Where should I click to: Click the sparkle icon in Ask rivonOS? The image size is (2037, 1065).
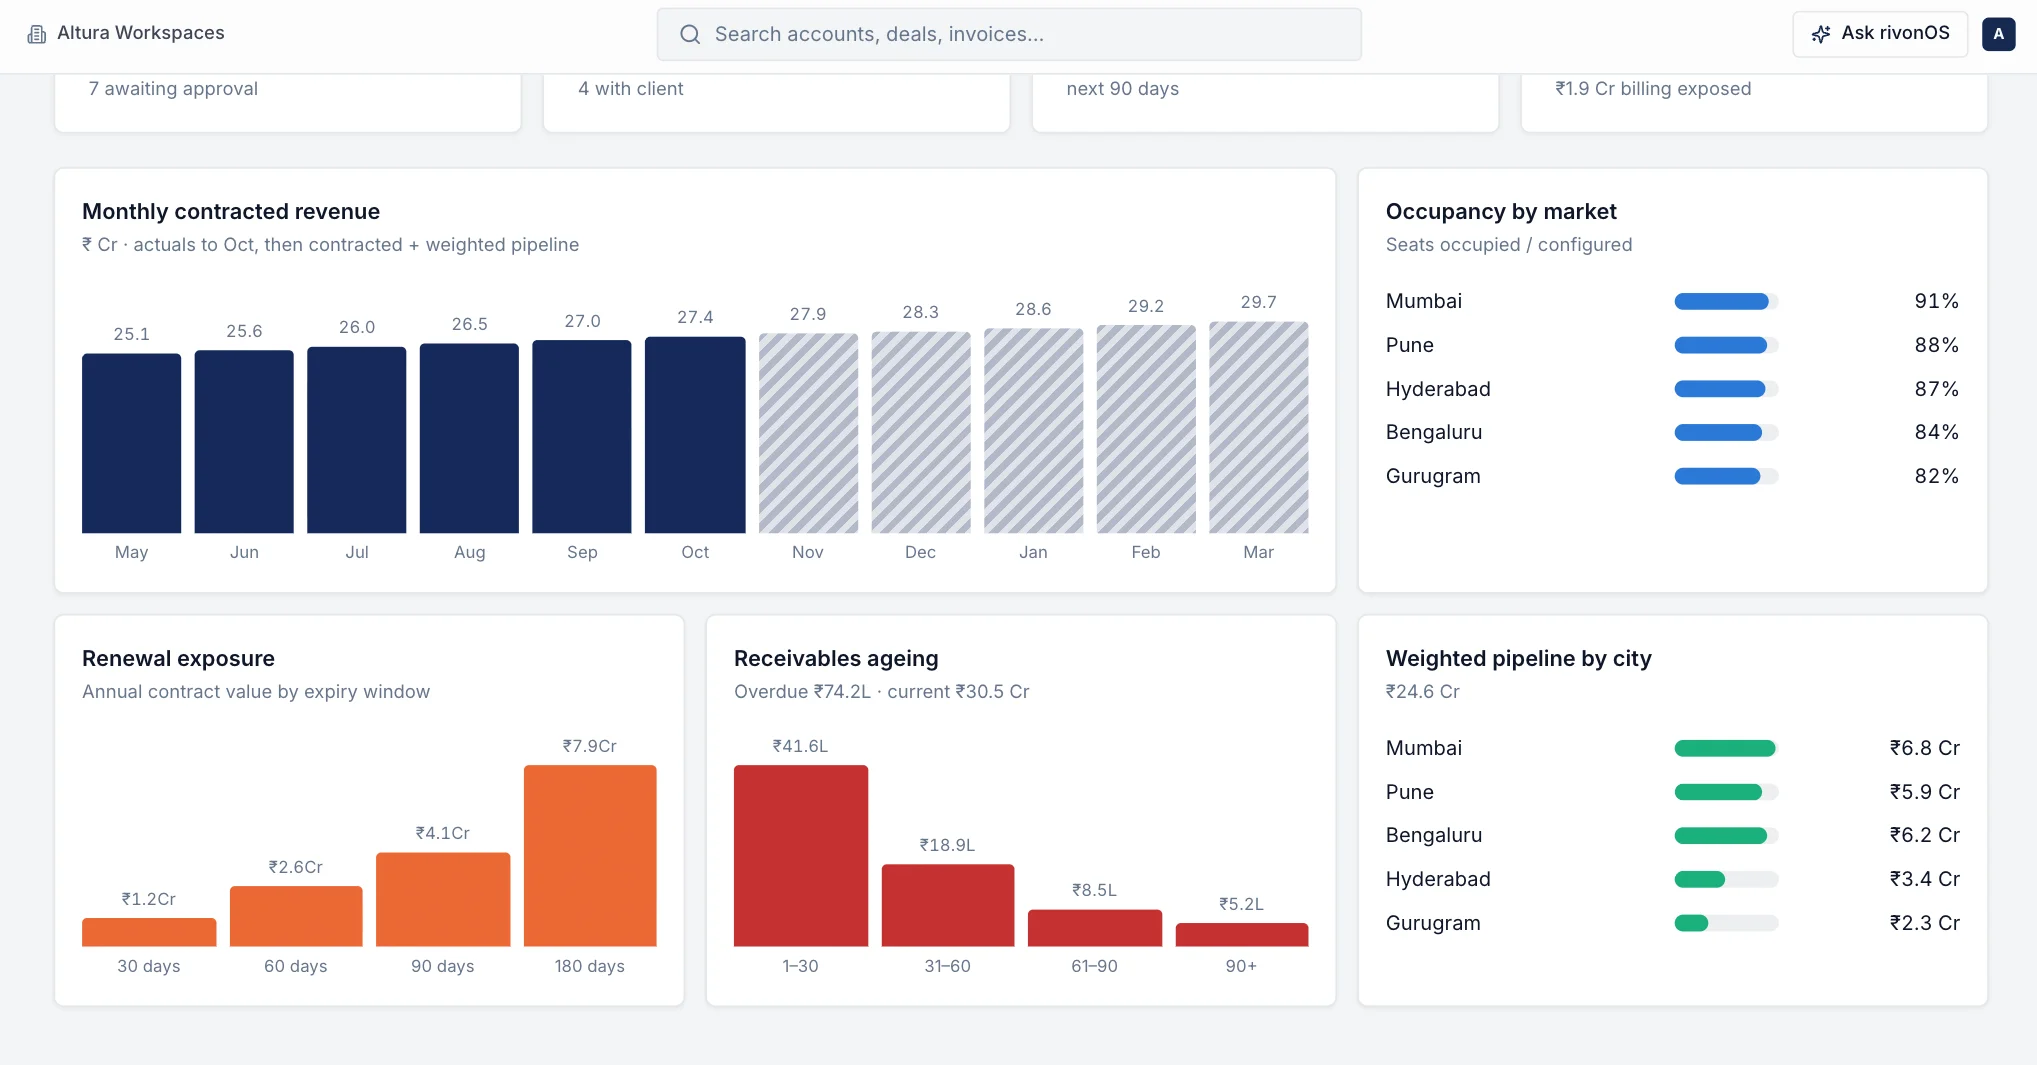tap(1821, 34)
